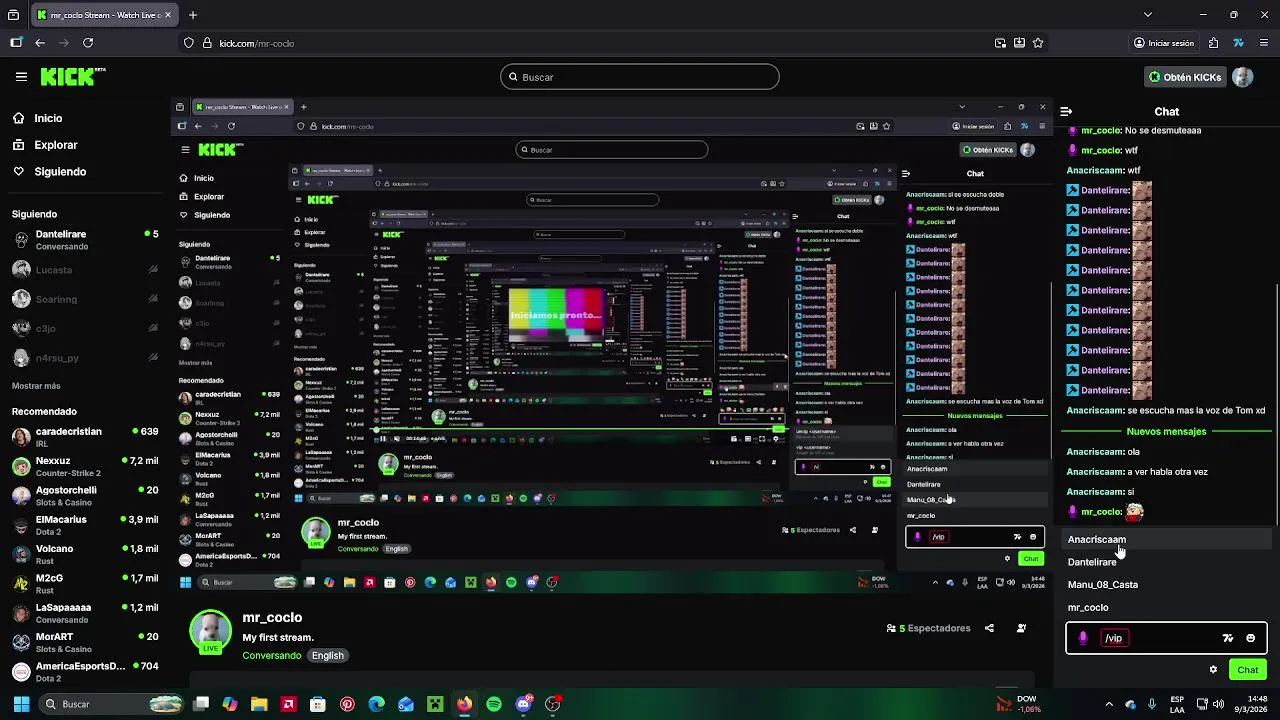
Task: Click mr_coclo live avatar below stream
Action: (x=210, y=632)
